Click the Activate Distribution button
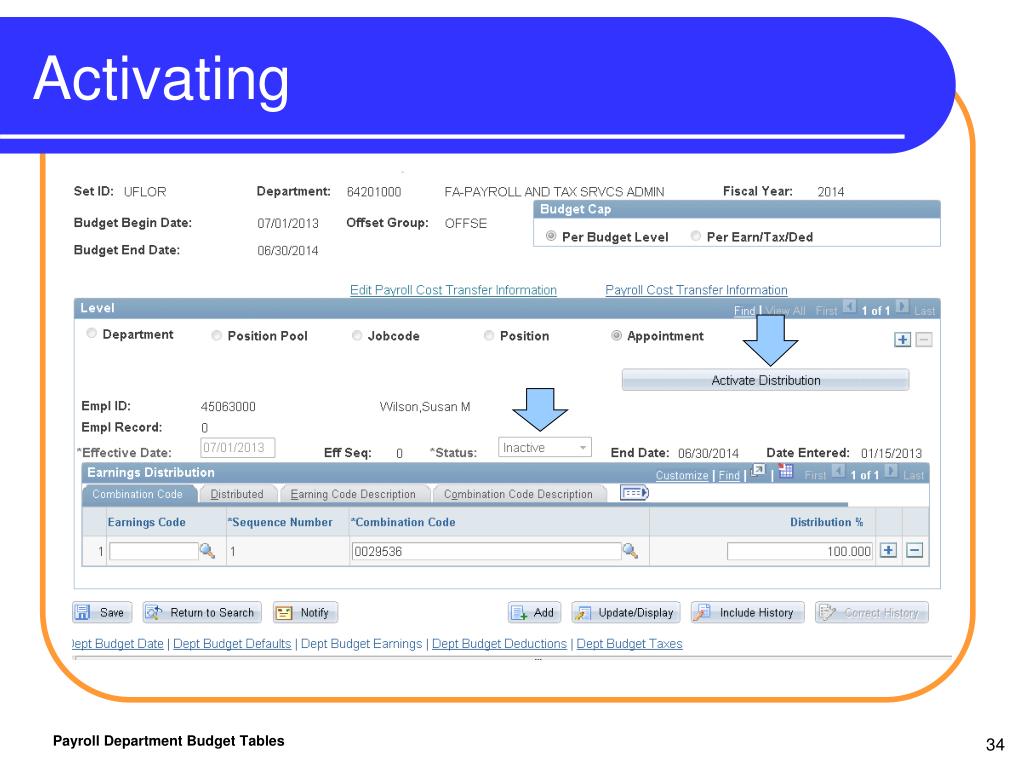Viewport: 1024px width, 768px height. tap(765, 380)
